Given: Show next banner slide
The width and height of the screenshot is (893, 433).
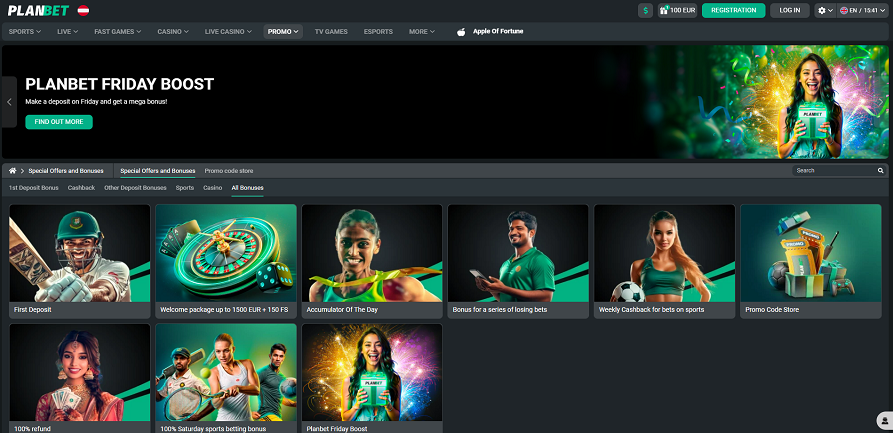Looking at the screenshot, I should pyautogui.click(x=881, y=102).
